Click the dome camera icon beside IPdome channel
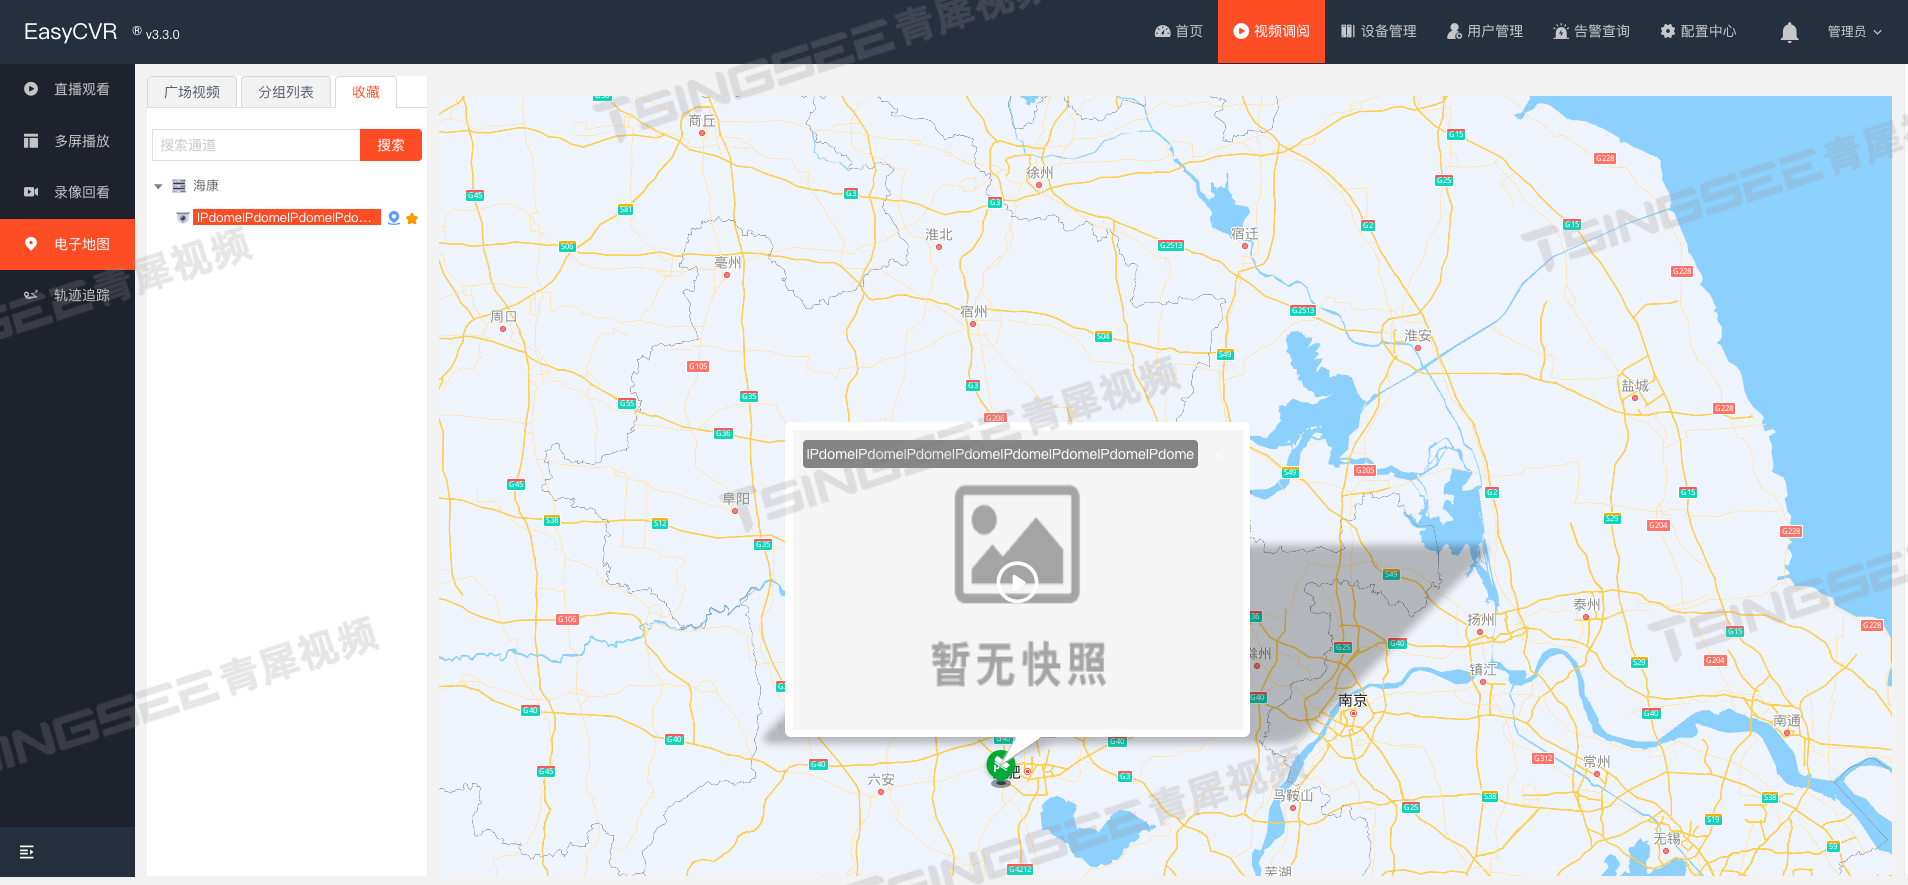The width and height of the screenshot is (1908, 885). (182, 217)
